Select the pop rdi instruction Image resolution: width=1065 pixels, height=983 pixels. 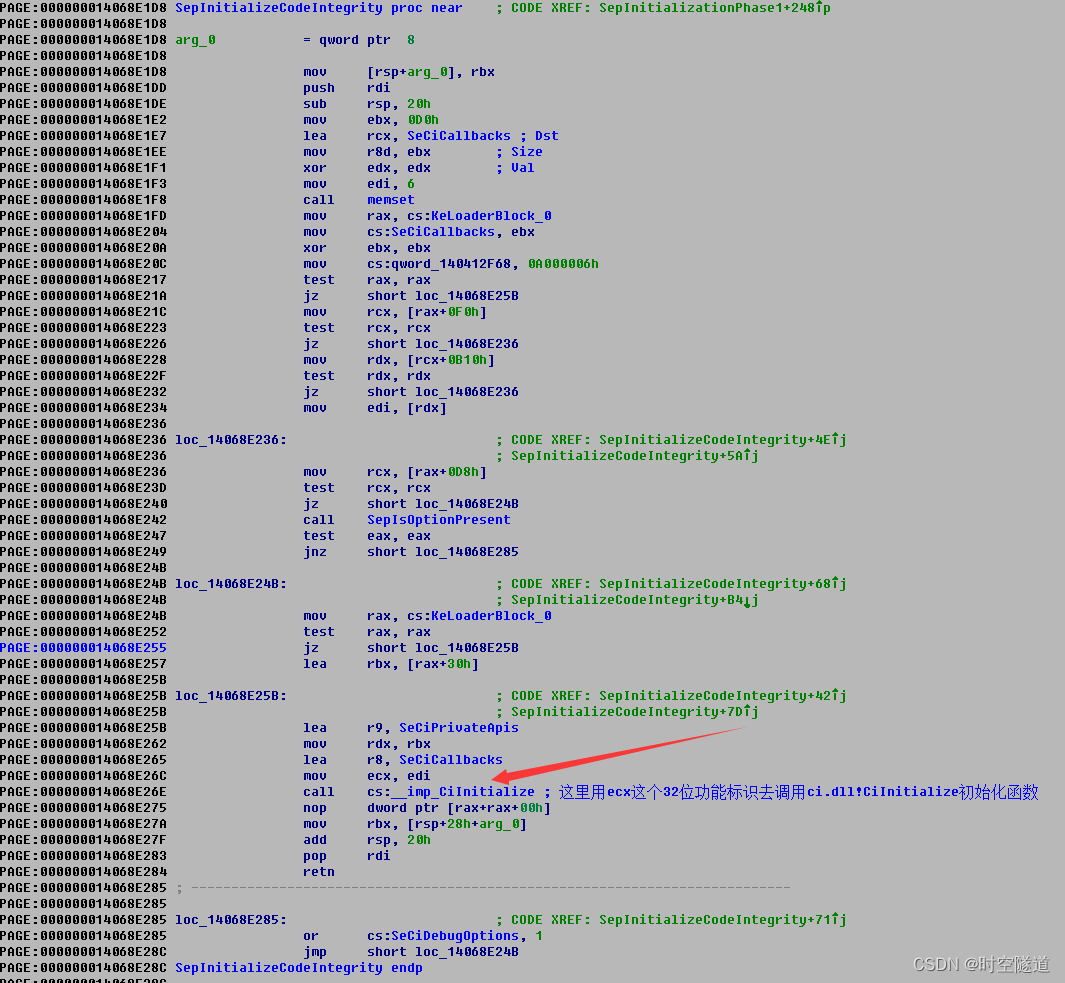click(x=346, y=856)
